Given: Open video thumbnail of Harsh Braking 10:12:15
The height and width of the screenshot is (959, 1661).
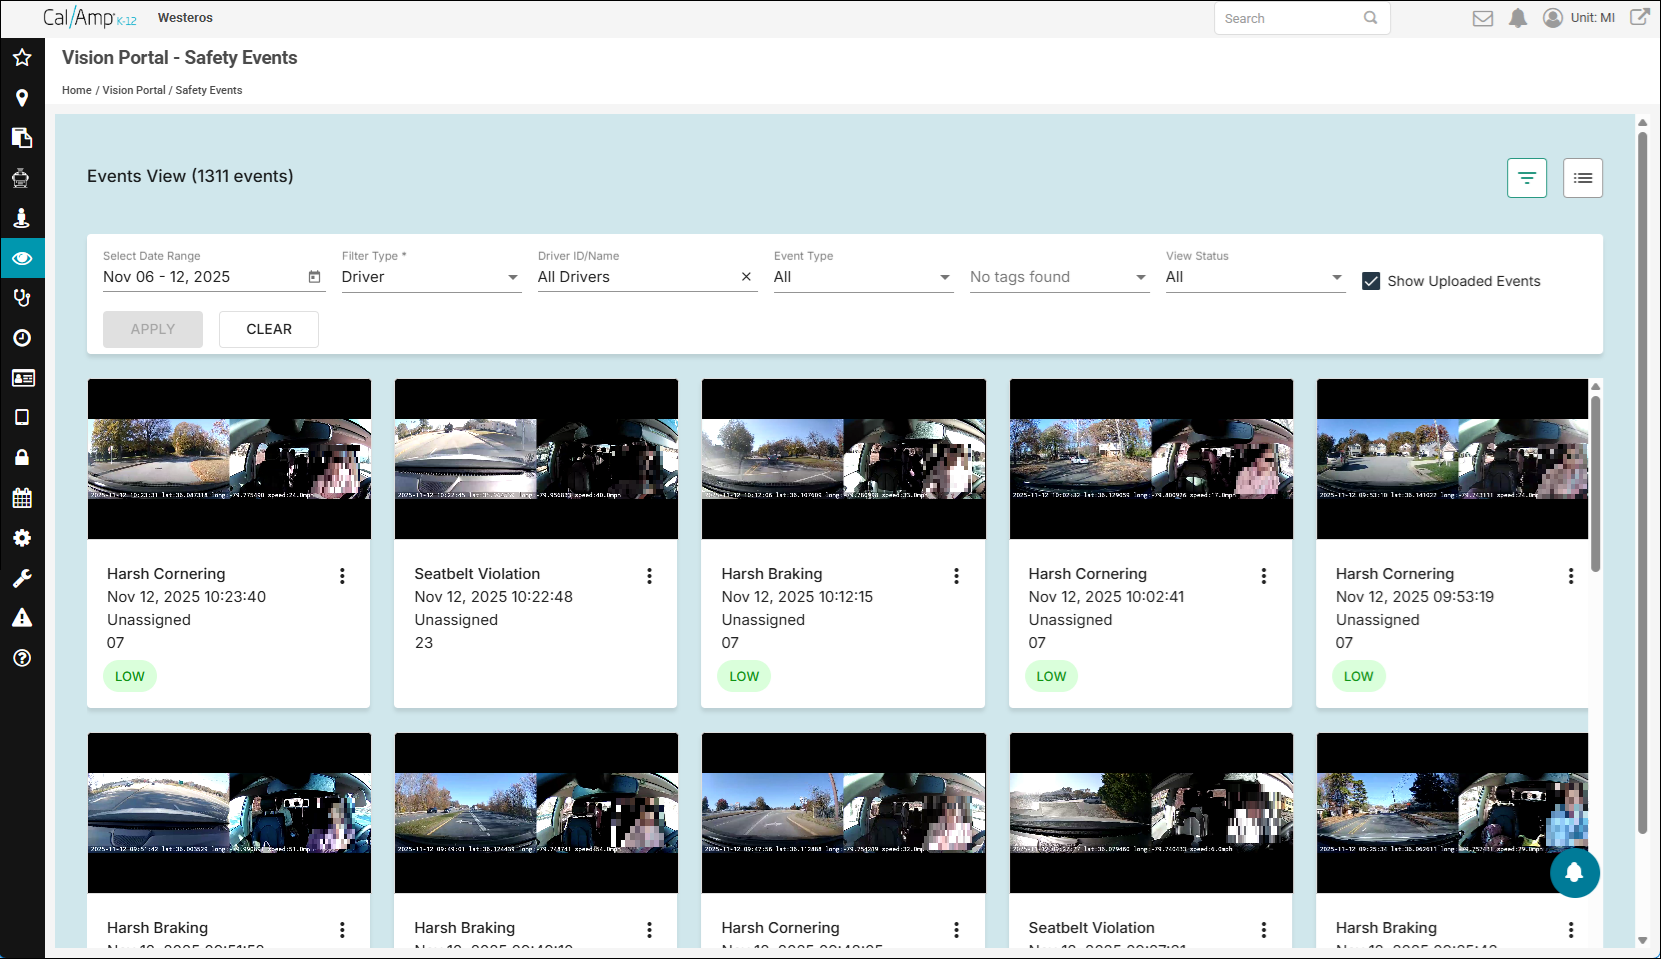Looking at the screenshot, I should [x=844, y=459].
